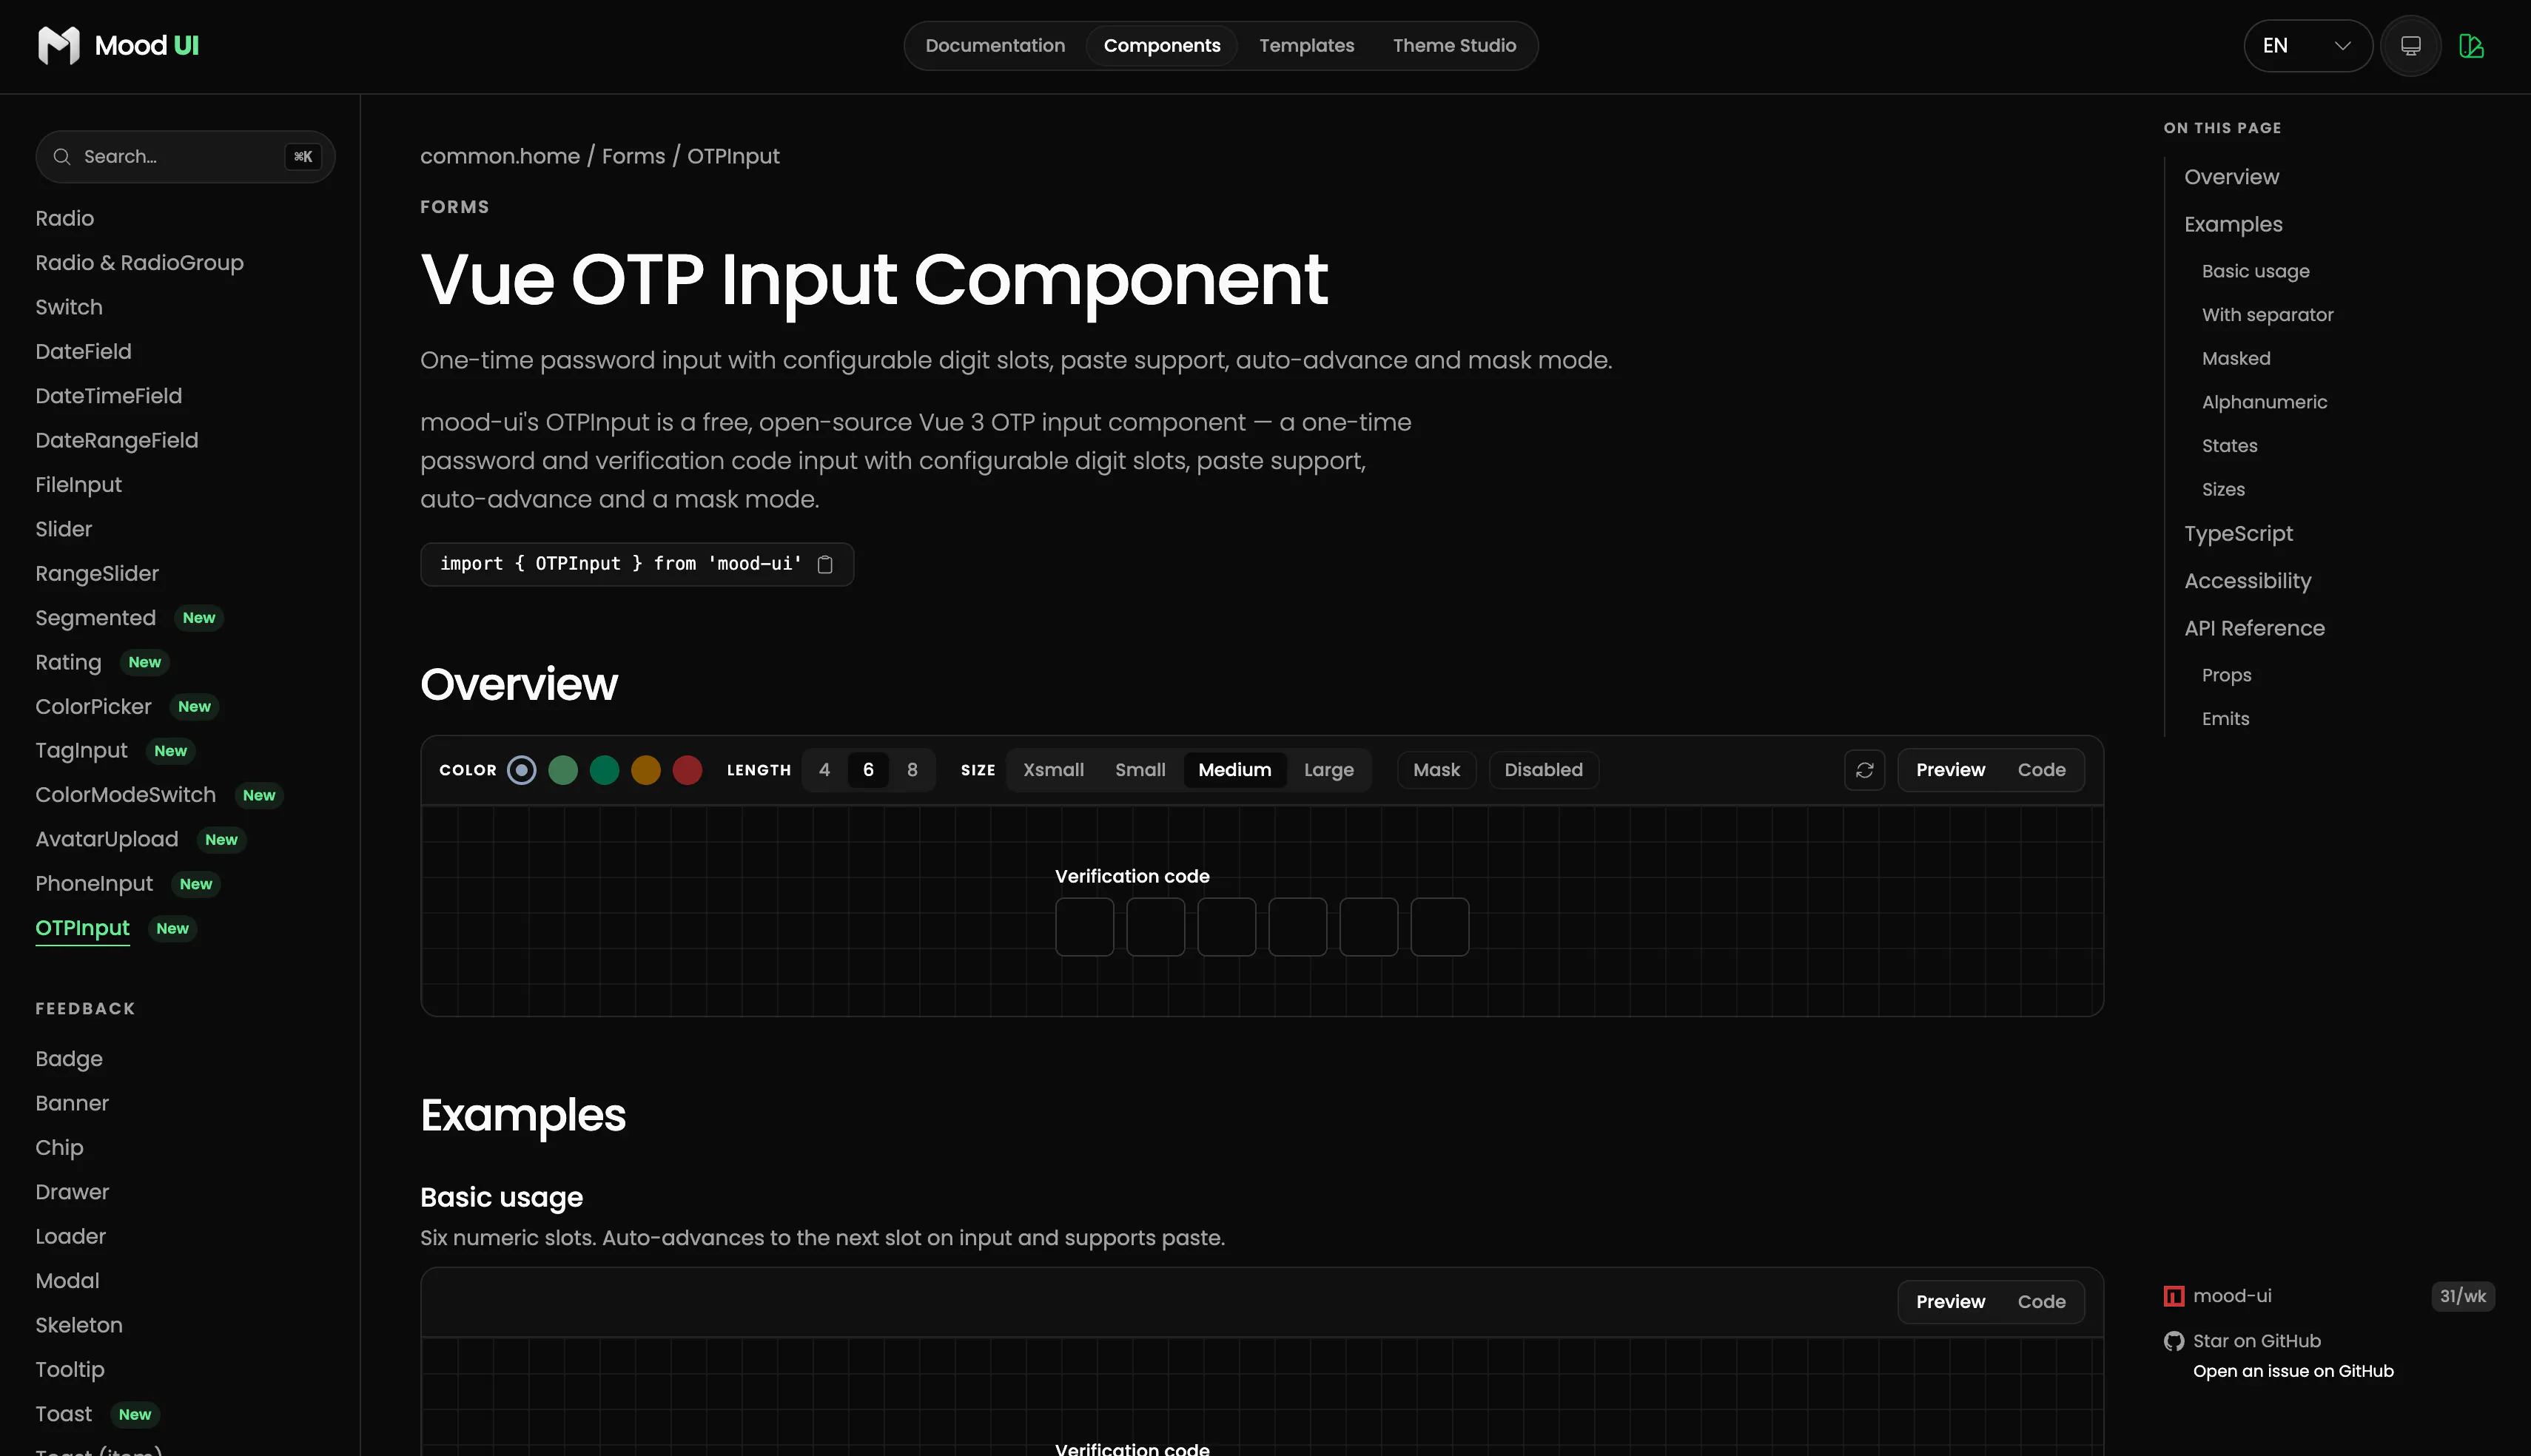The width and height of the screenshot is (2531, 1456).
Task: Open the Toast page in sidebar
Action: pos(63,1414)
